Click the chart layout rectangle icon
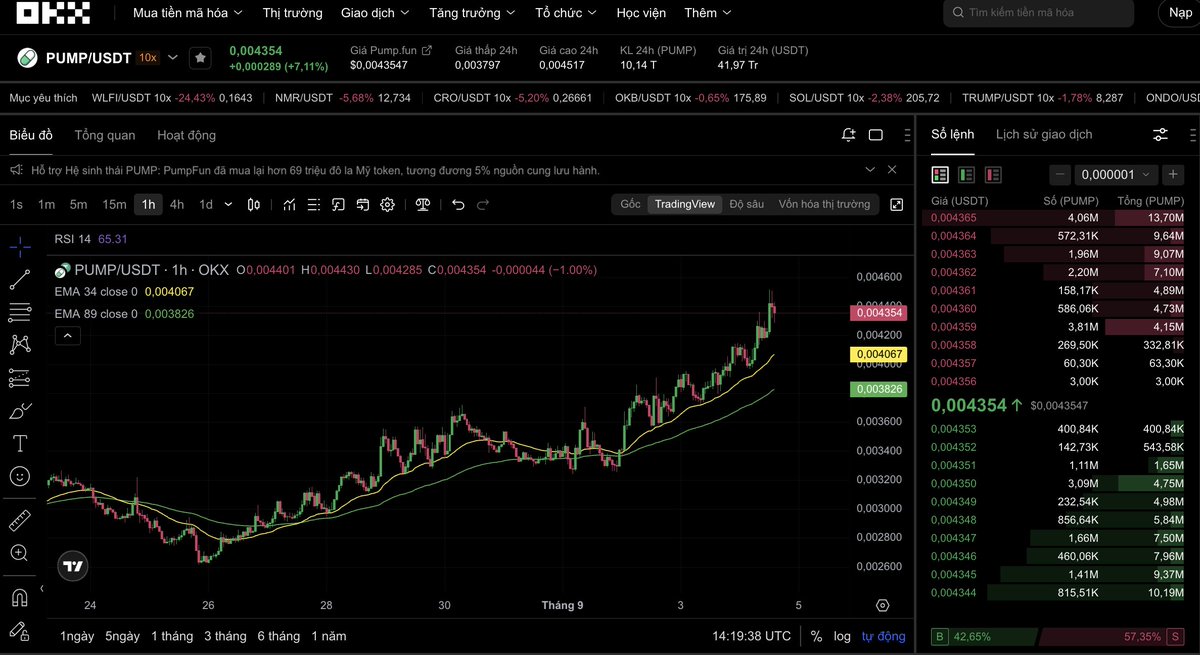This screenshot has width=1200, height=655. 876,135
